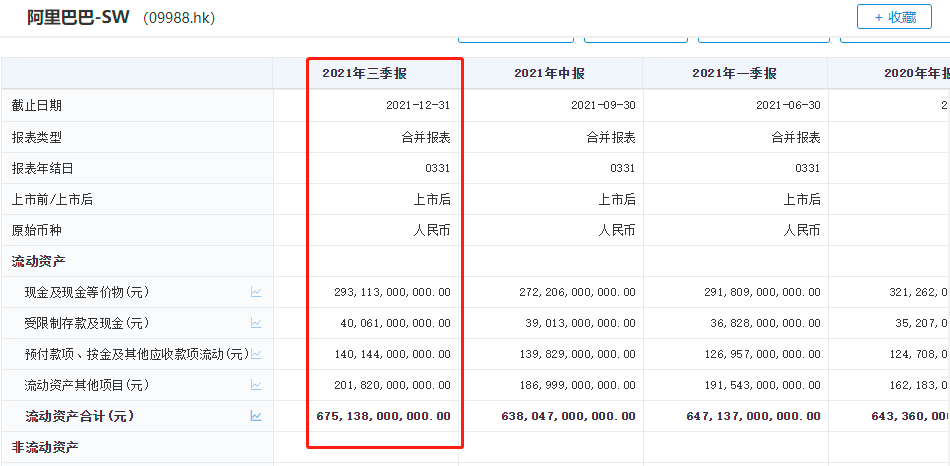Click 上市后 in the 2021年中报 column
Image resolution: width=950 pixels, height=466 pixels.
(x=617, y=199)
